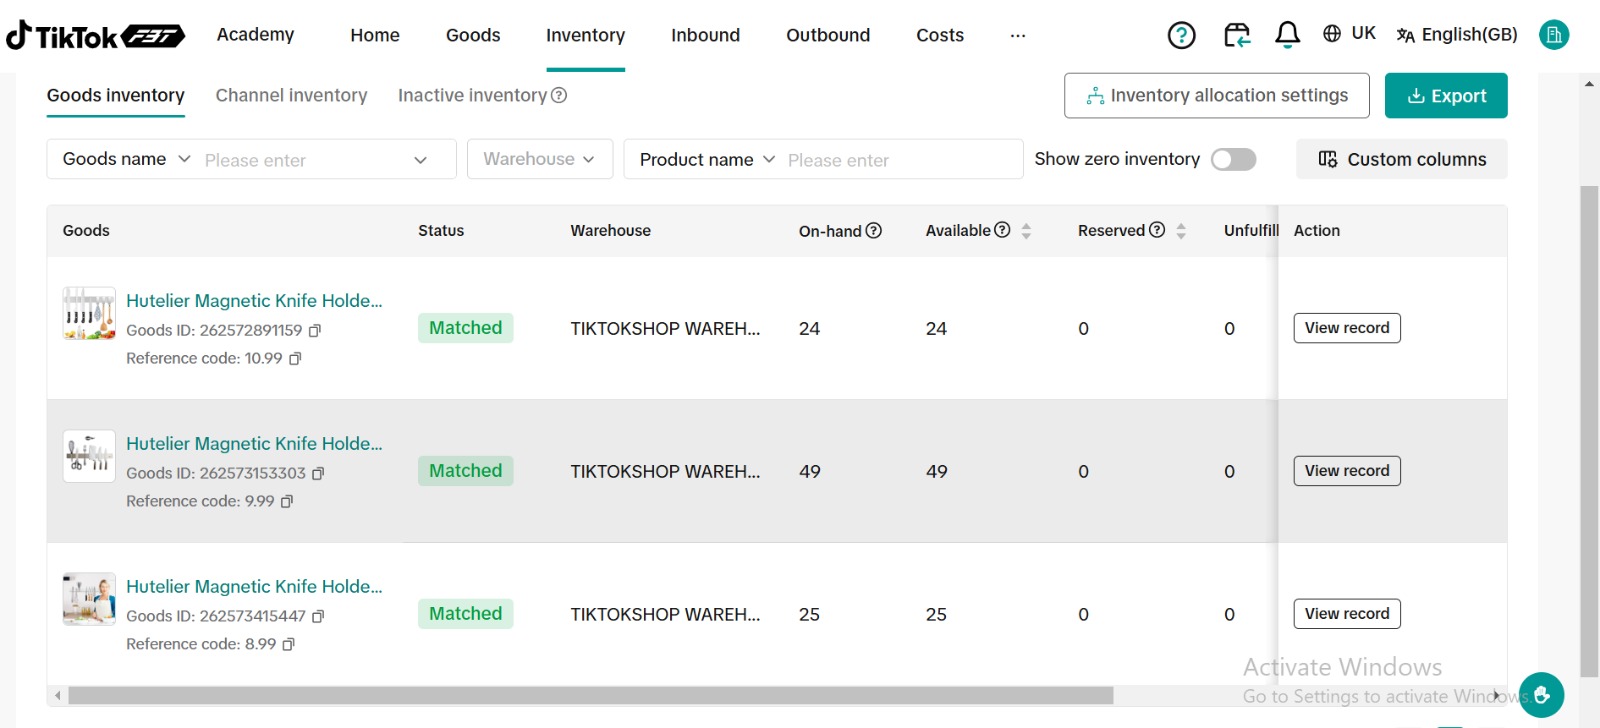1600x728 pixels.
Task: Open the Outbound menu
Action: tap(828, 35)
